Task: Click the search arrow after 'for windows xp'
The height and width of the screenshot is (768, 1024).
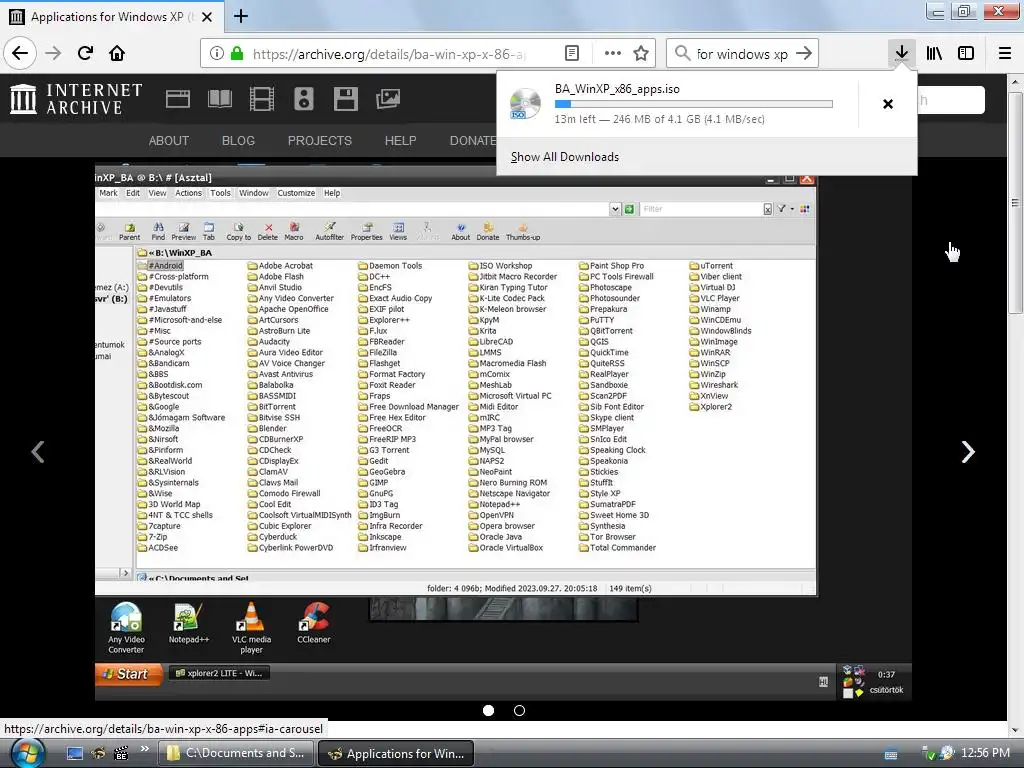Action: tap(804, 54)
